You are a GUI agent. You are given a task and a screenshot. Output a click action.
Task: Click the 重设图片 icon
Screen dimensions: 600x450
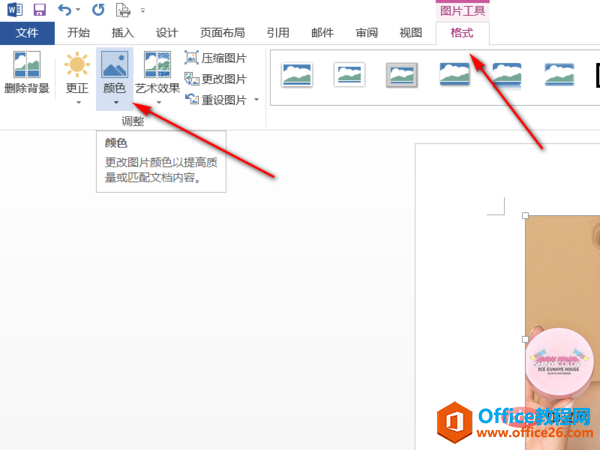tap(191, 99)
